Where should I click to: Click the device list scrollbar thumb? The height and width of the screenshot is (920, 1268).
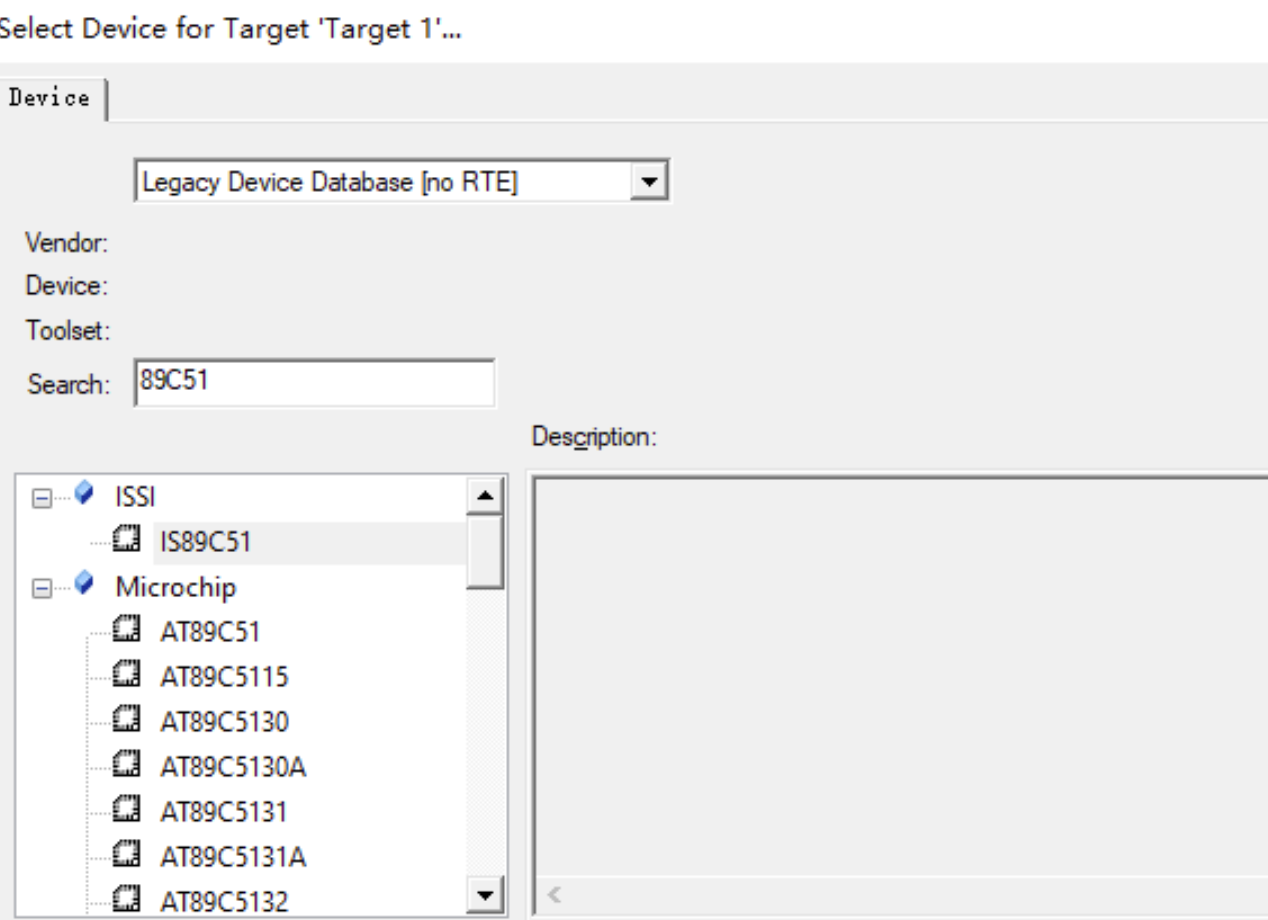(485, 550)
